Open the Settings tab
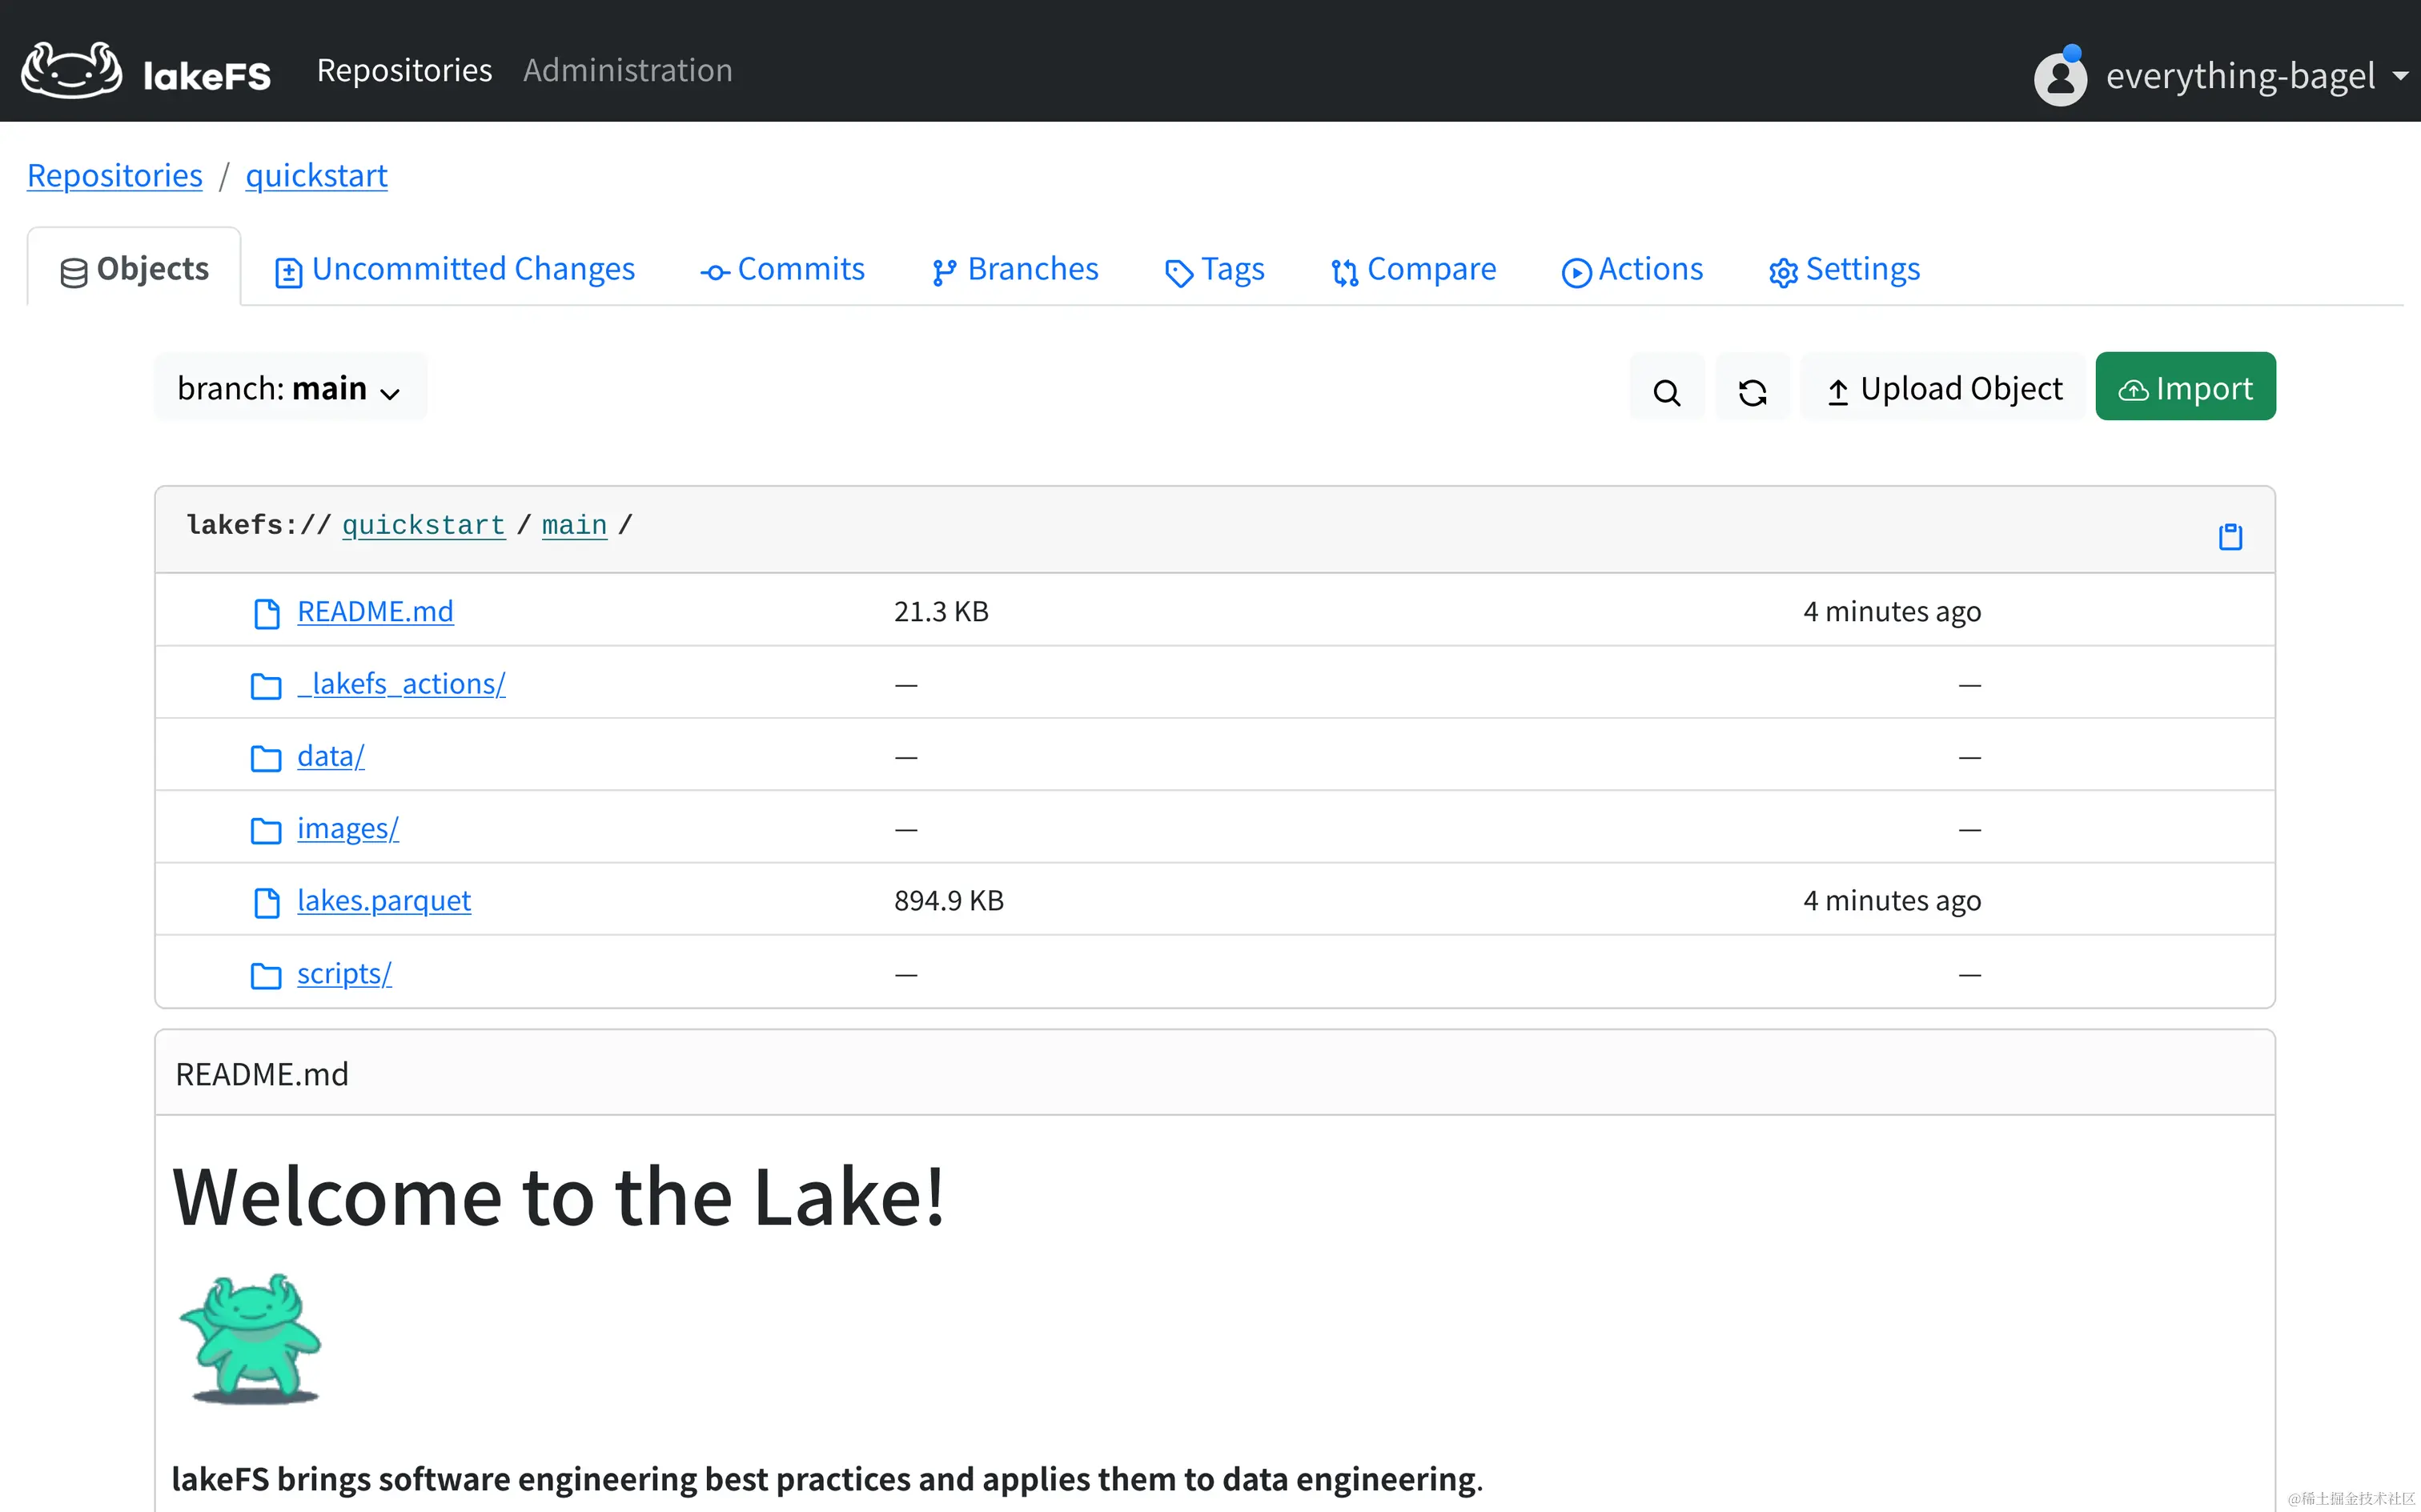This screenshot has width=2421, height=1512. pos(1845,269)
